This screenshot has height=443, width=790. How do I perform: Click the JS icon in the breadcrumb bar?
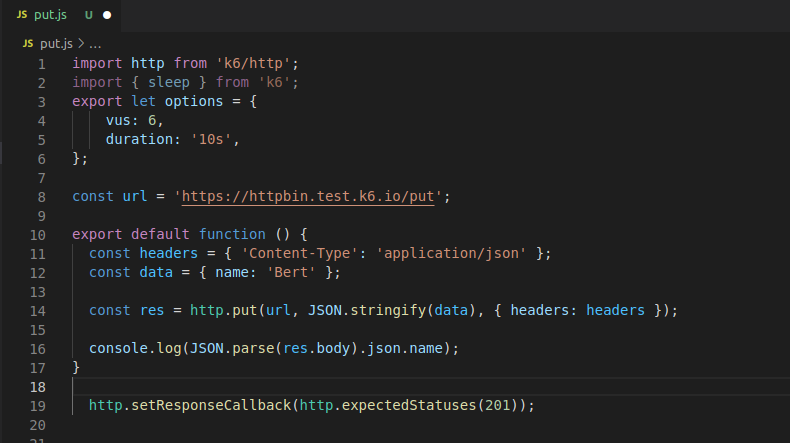(28, 44)
